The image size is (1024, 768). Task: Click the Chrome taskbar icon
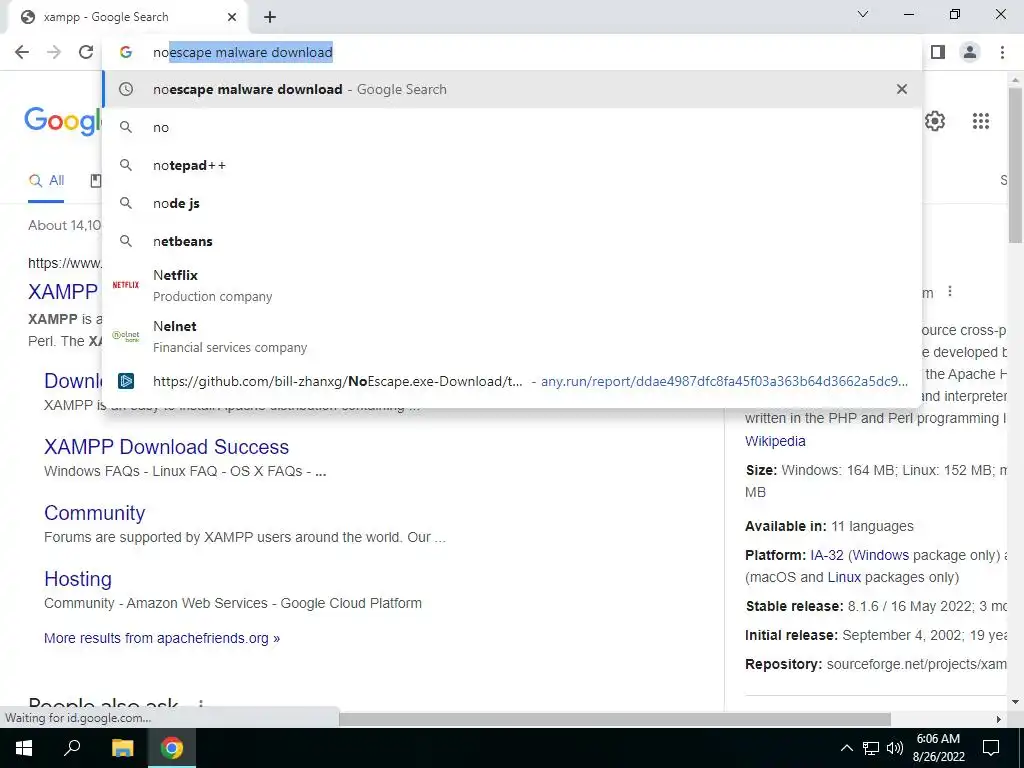tap(172, 748)
